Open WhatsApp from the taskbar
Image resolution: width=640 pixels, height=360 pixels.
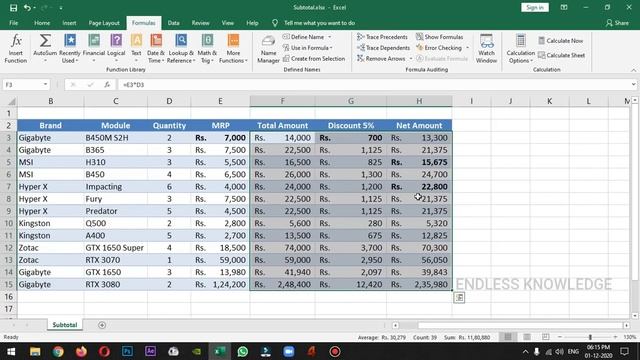coord(242,351)
